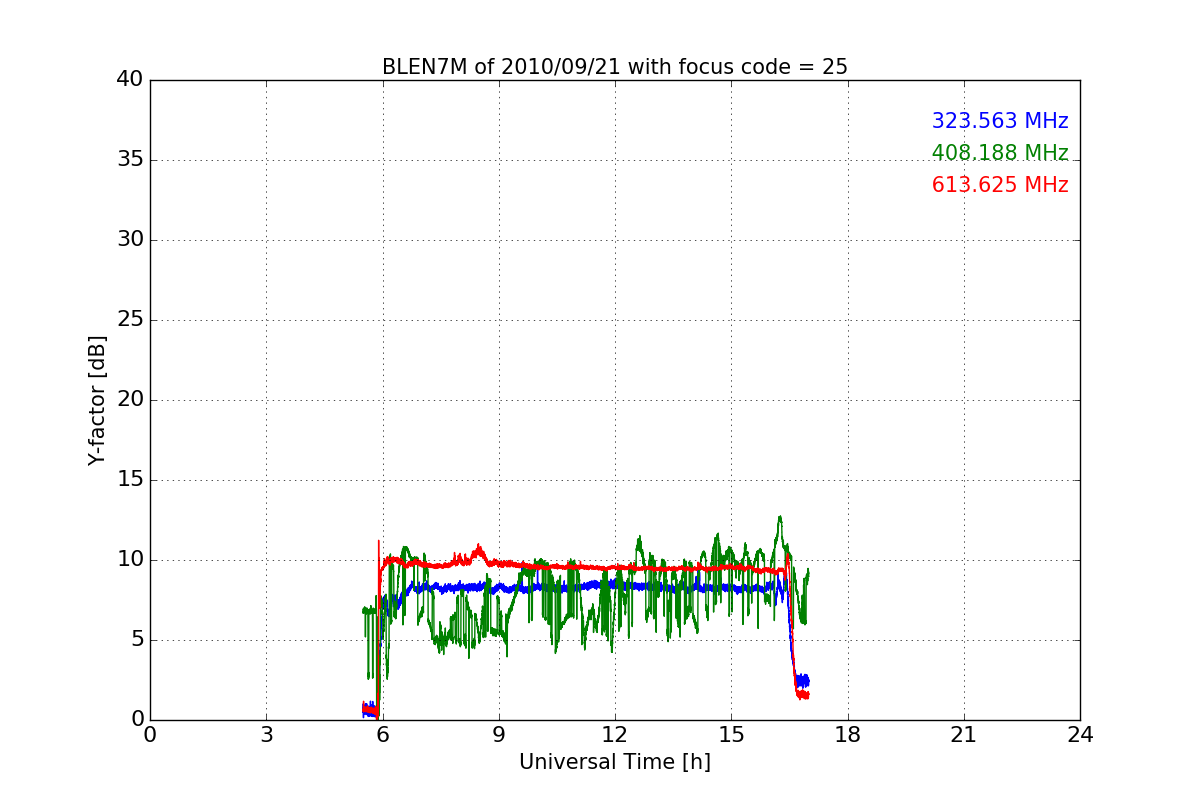Click y-axis tick label '5'

point(136,640)
